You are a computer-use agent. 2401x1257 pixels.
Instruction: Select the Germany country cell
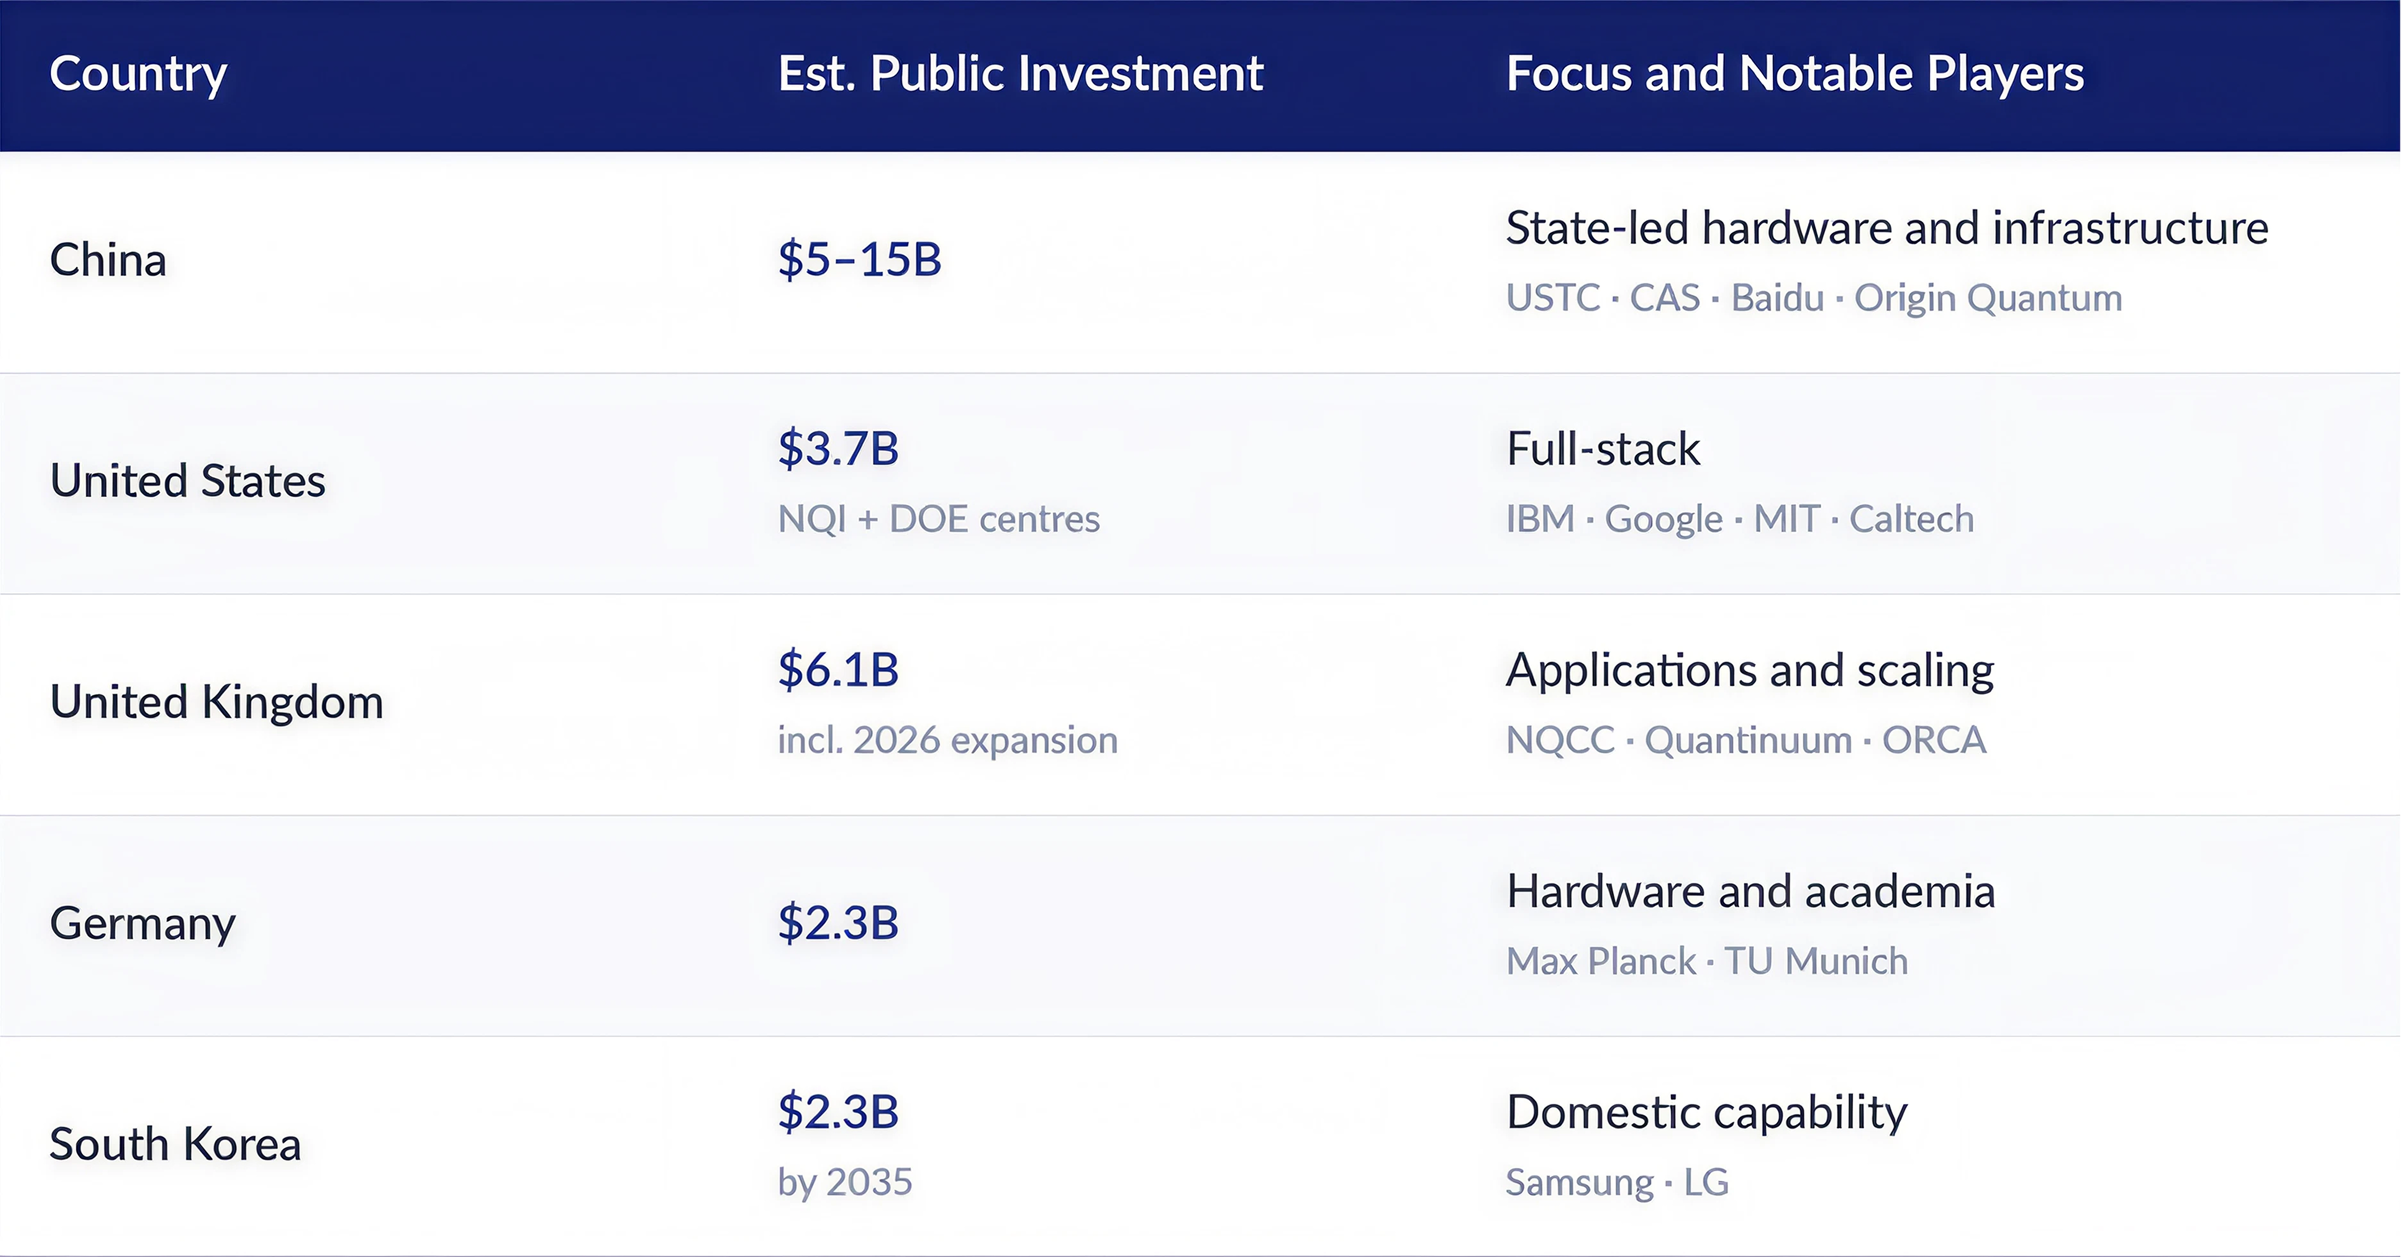[x=142, y=924]
